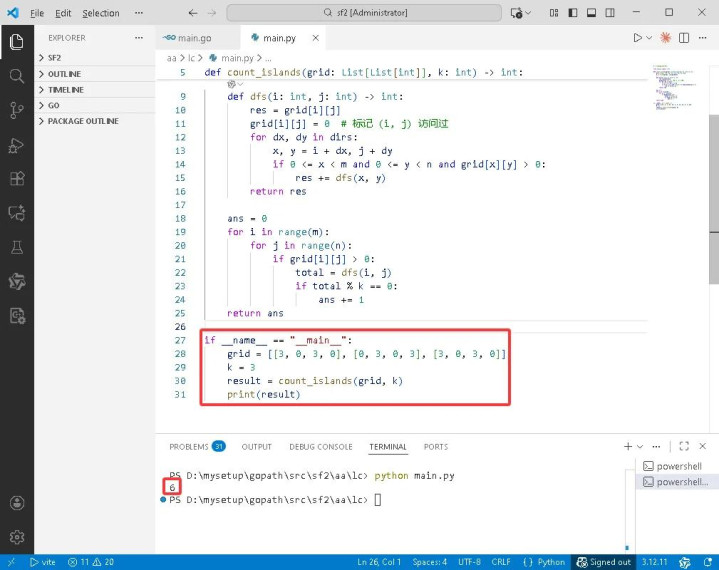Open the Selection menu
The height and width of the screenshot is (570, 719).
pos(100,13)
